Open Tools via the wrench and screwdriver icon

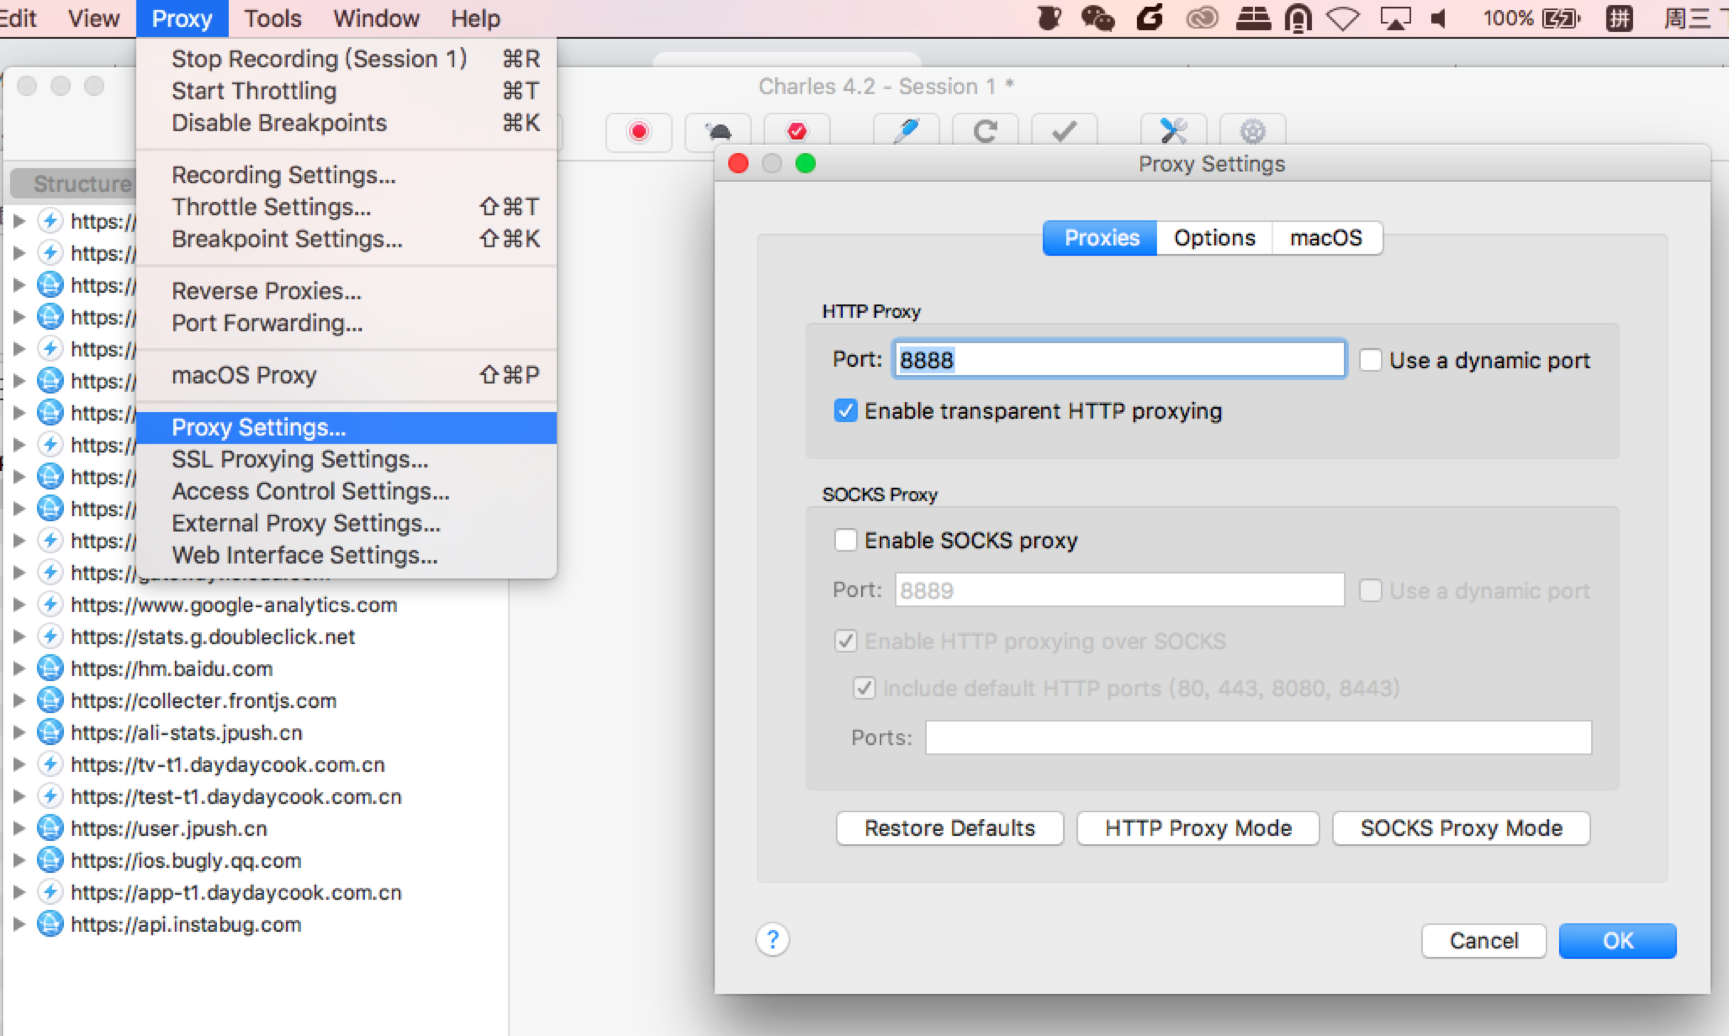pos(1173,131)
